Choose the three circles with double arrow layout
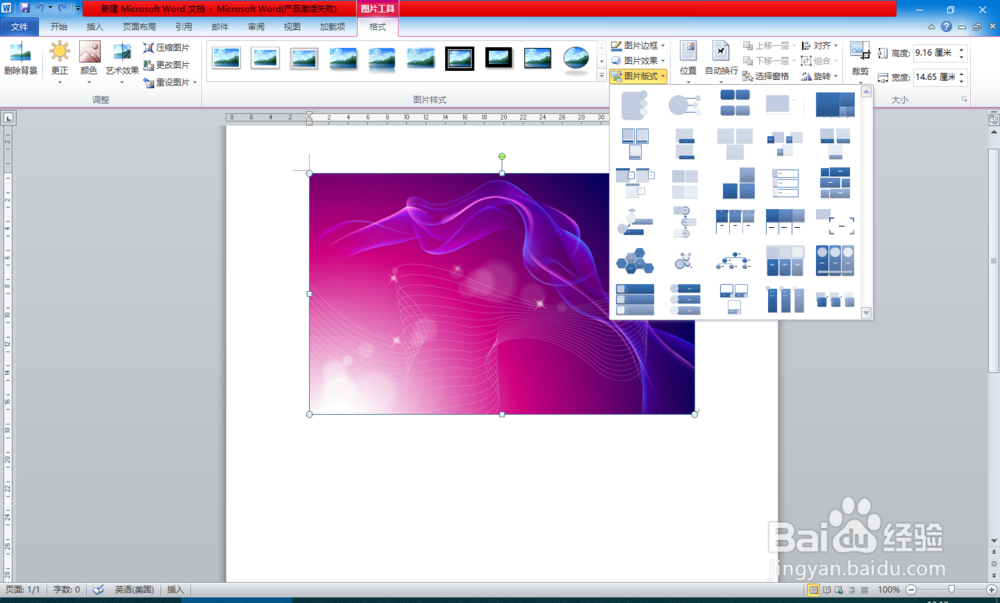The height and width of the screenshot is (603, 1000). (x=835, y=261)
